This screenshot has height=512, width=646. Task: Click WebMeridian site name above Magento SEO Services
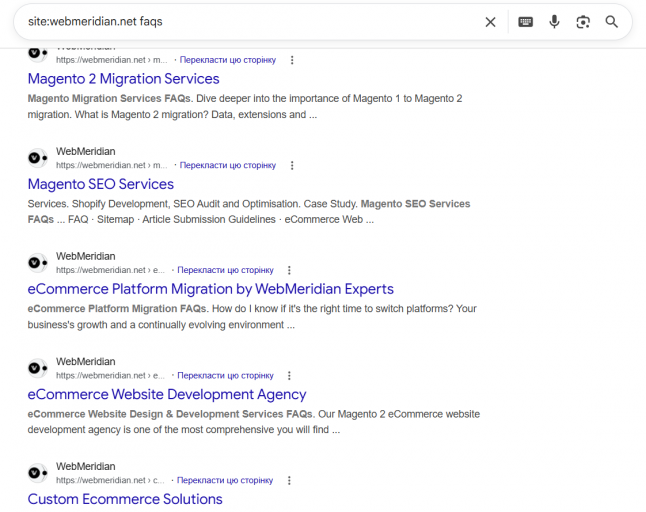(86, 151)
